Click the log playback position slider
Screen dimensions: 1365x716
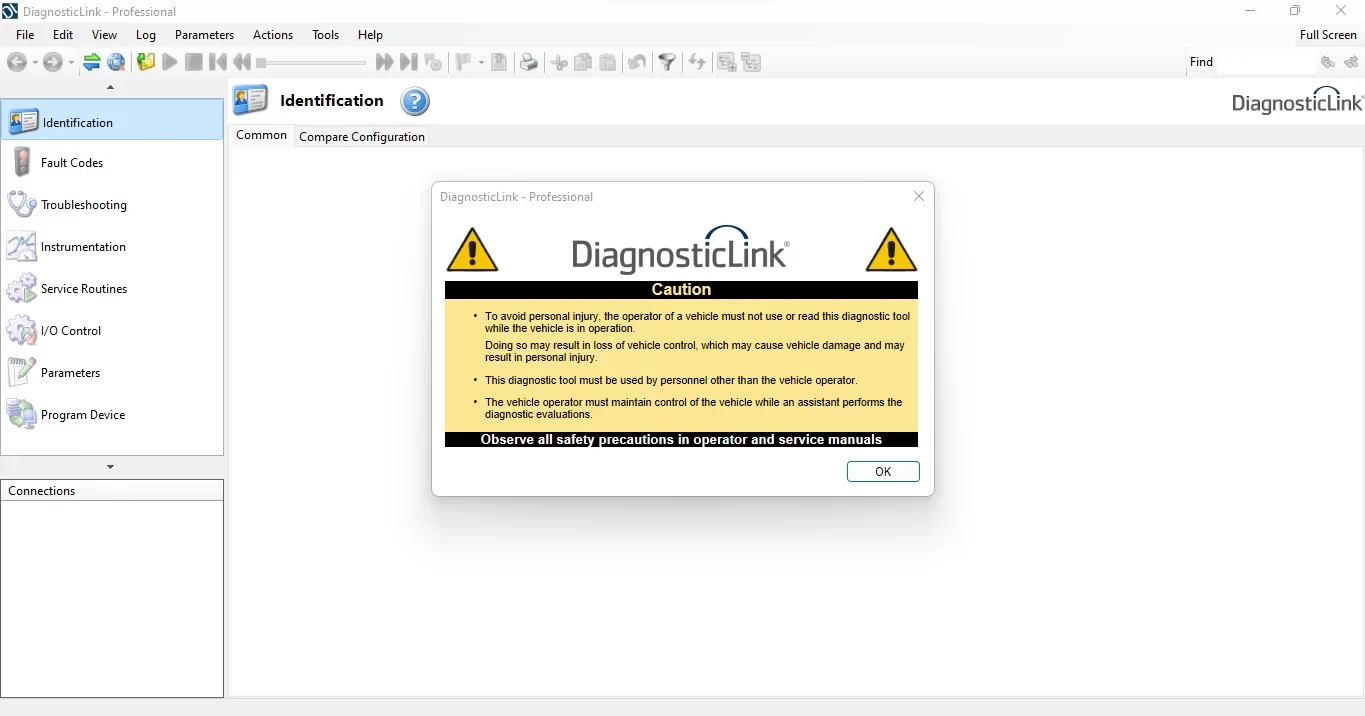click(x=311, y=63)
